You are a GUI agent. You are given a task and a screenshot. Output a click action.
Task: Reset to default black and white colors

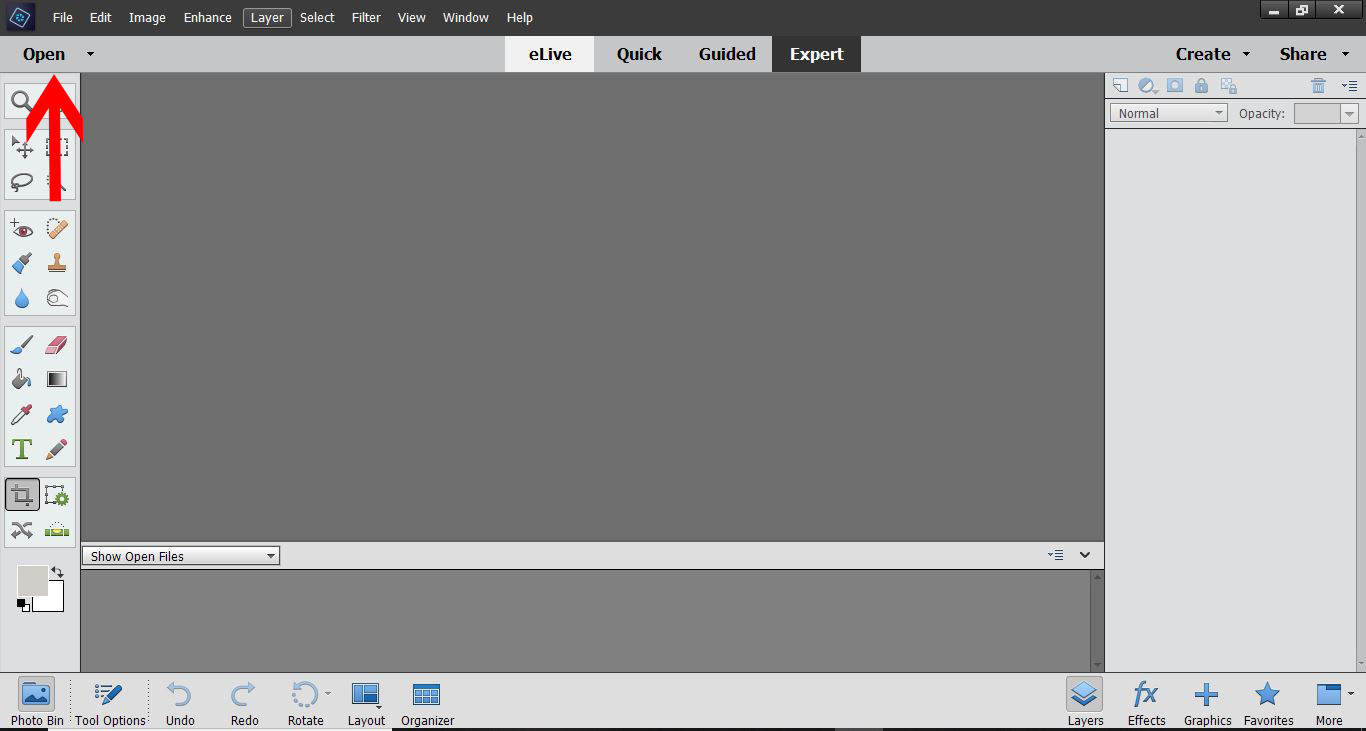pos(23,605)
